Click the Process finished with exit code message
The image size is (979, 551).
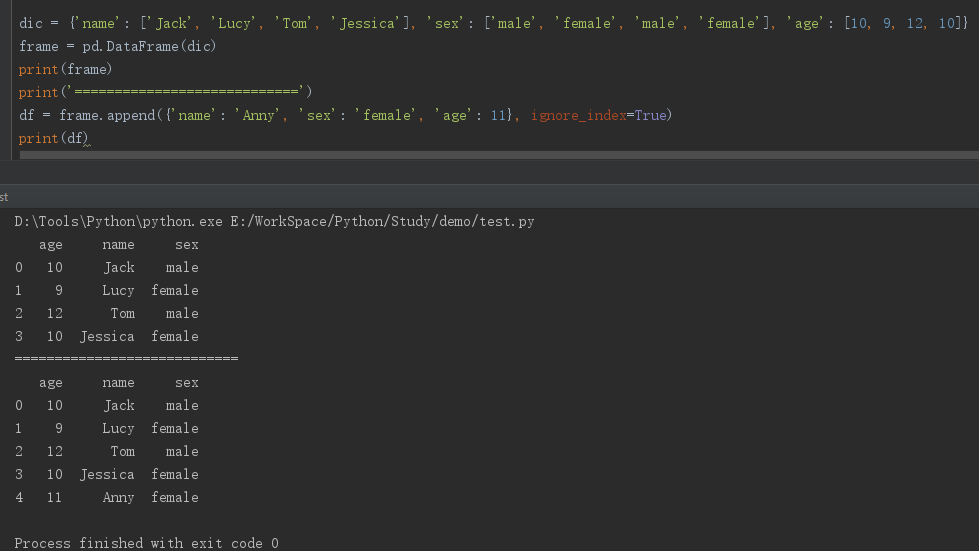click(x=146, y=543)
